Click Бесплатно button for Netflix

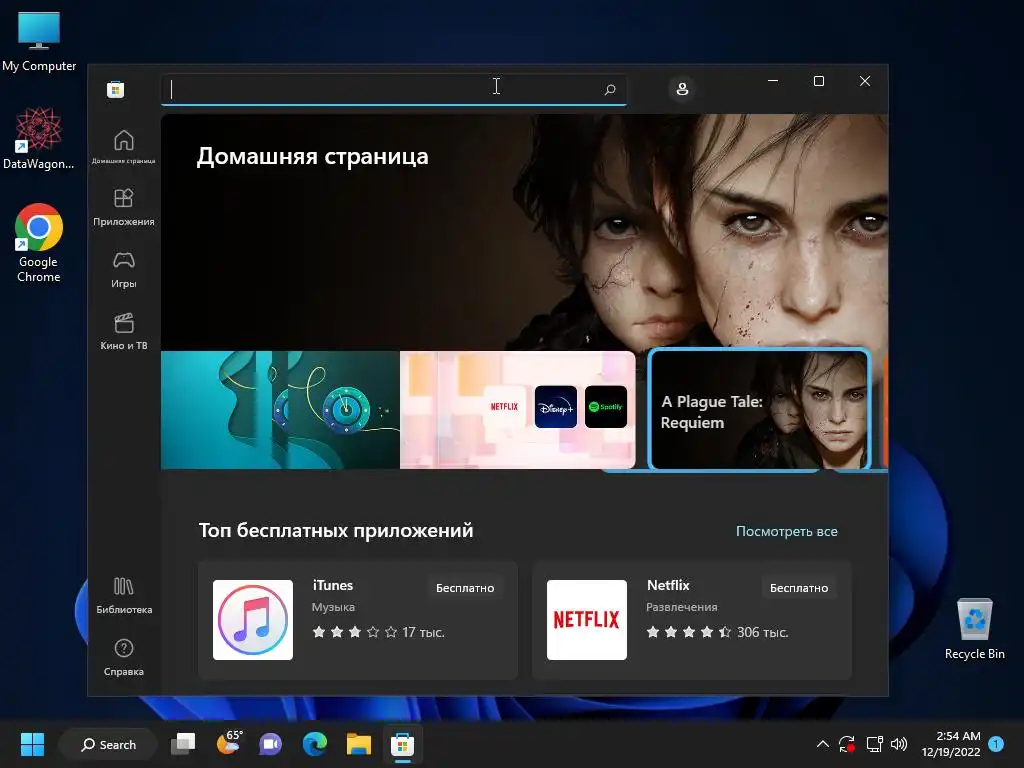799,588
